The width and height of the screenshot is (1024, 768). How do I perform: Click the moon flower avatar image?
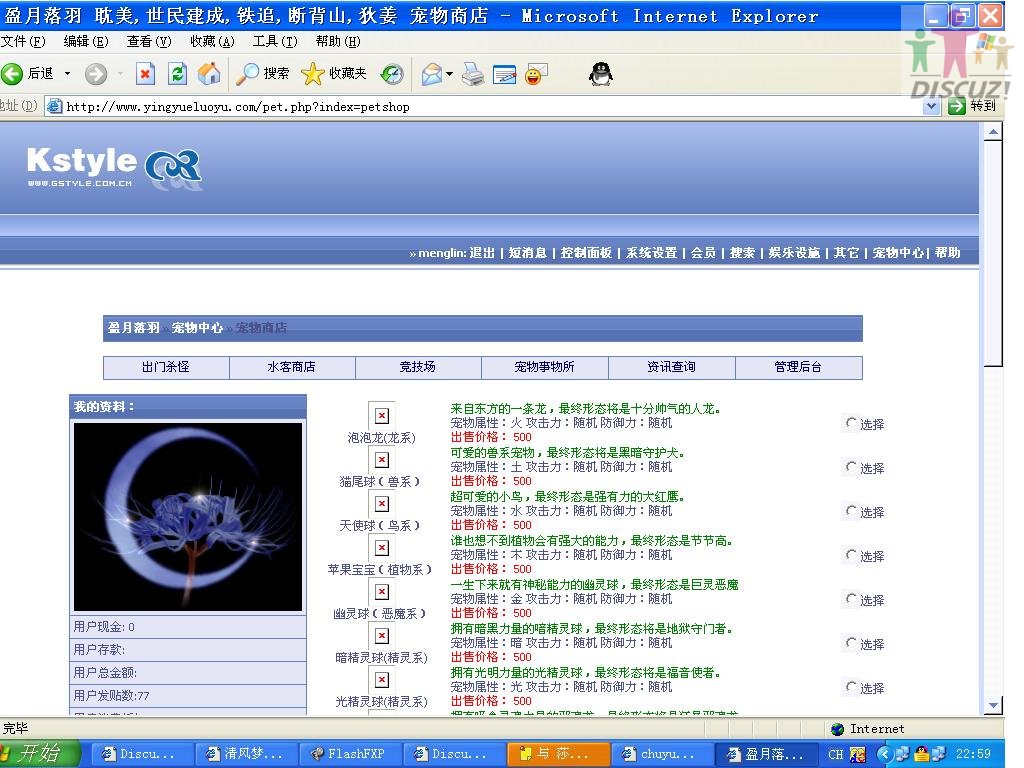188,517
